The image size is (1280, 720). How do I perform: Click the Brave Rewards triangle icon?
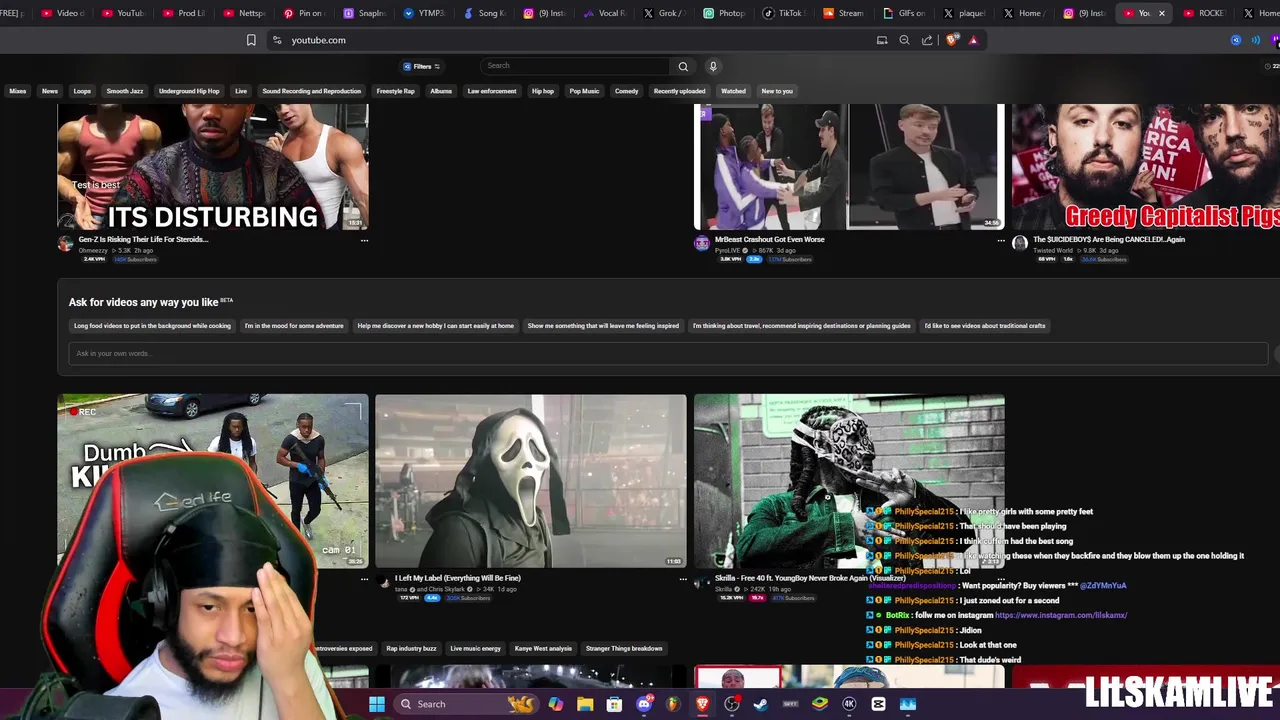point(973,40)
